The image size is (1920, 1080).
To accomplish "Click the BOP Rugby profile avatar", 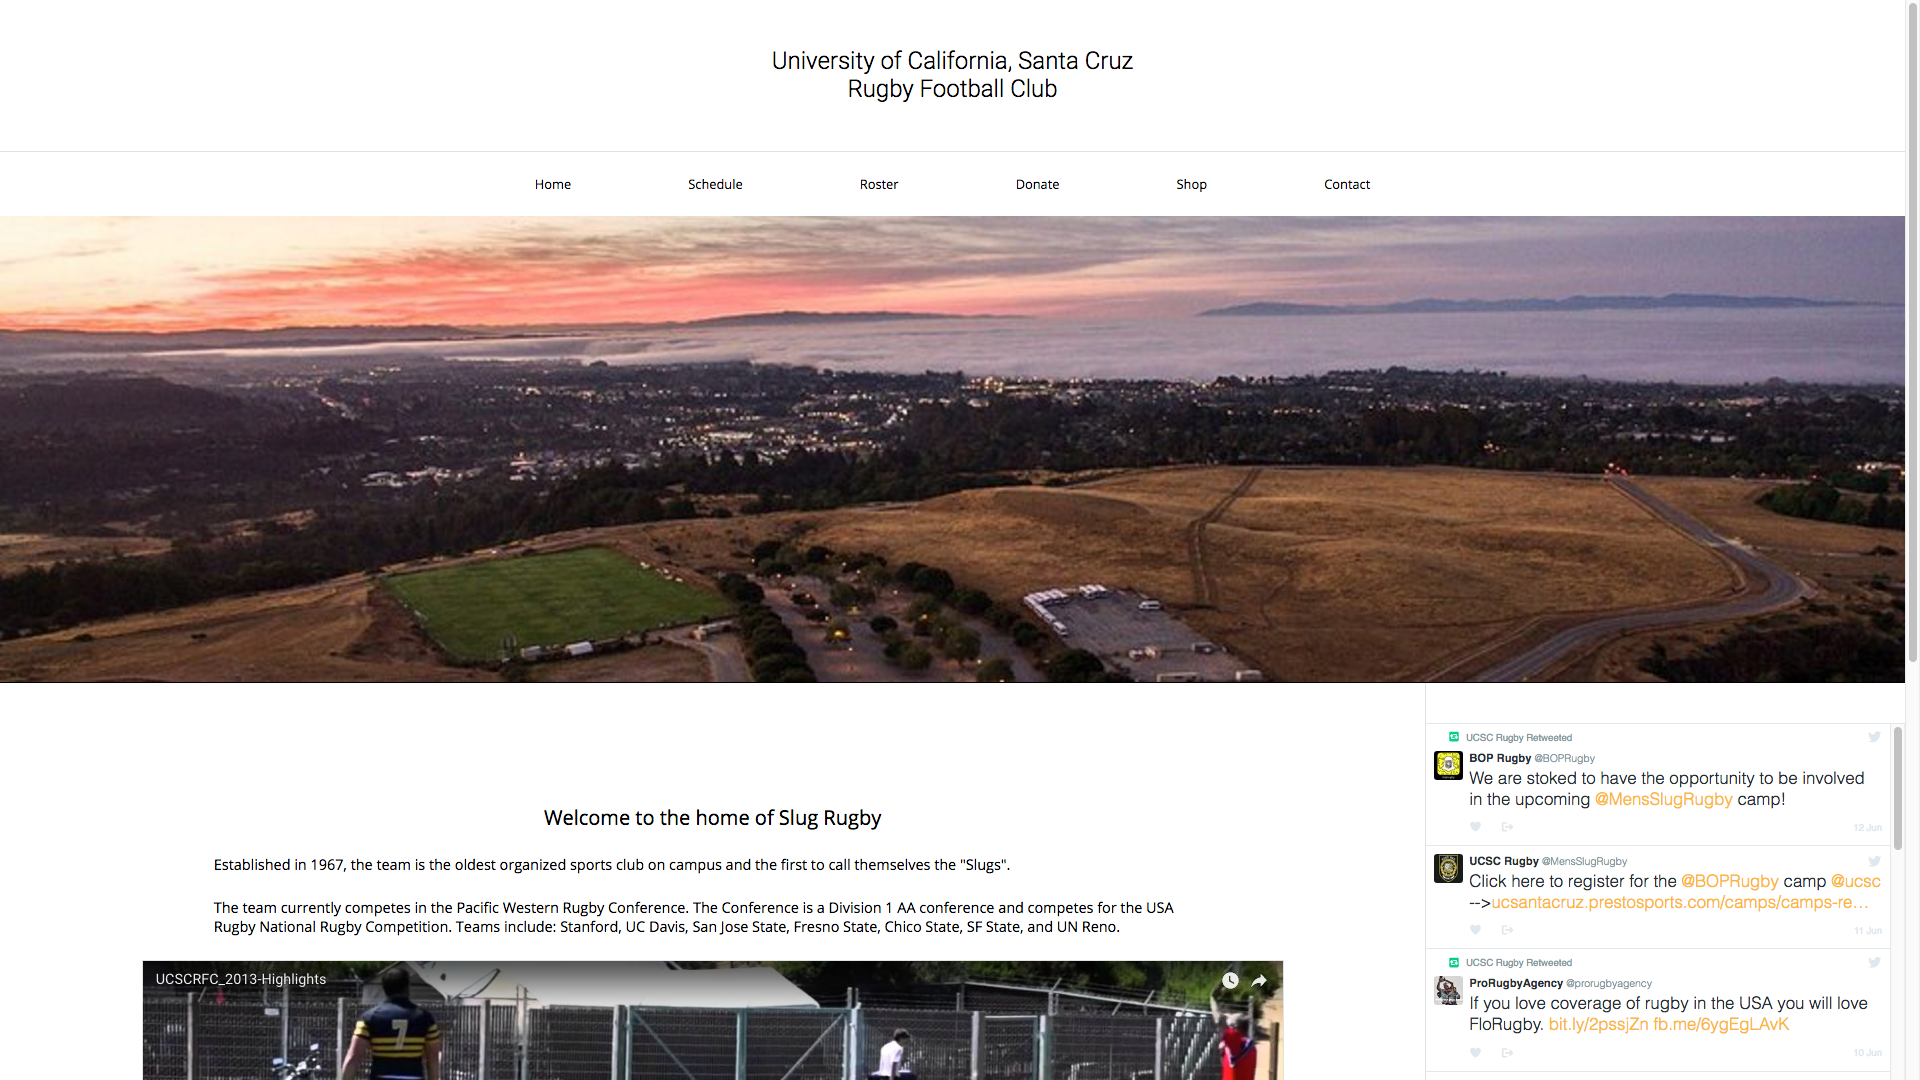I will tap(1448, 766).
